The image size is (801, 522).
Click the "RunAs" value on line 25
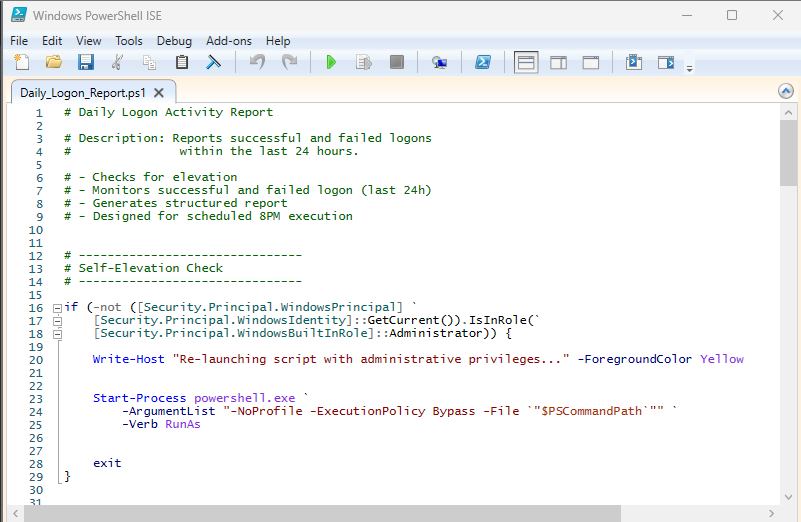point(183,424)
